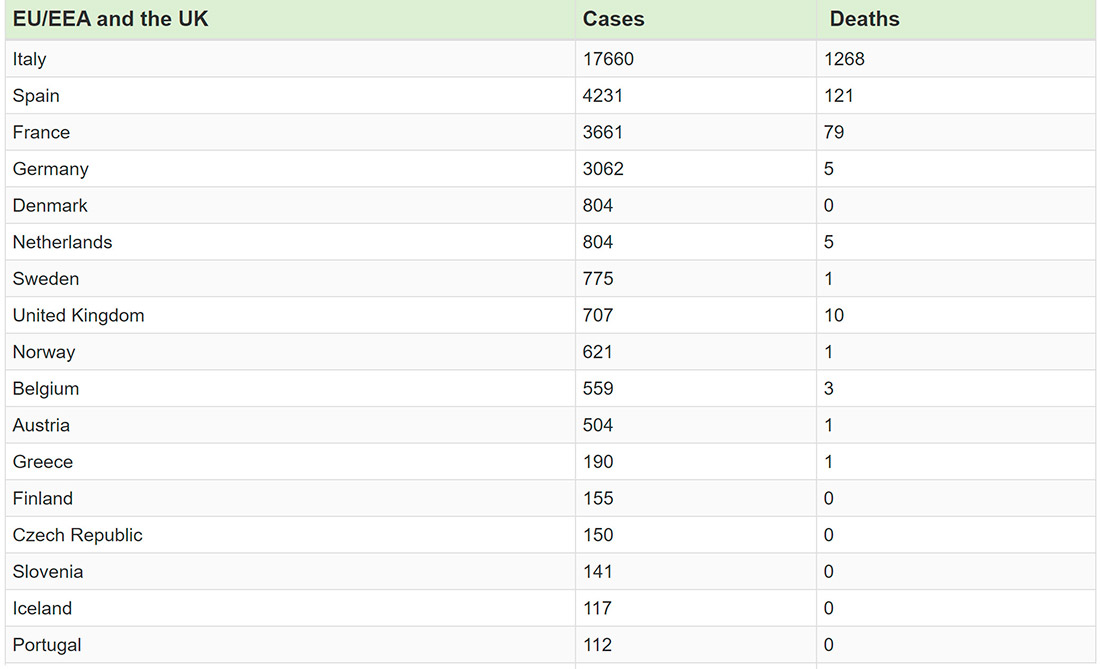1101x669 pixels.
Task: Click Norway's deaths value 1
Action: (828, 351)
